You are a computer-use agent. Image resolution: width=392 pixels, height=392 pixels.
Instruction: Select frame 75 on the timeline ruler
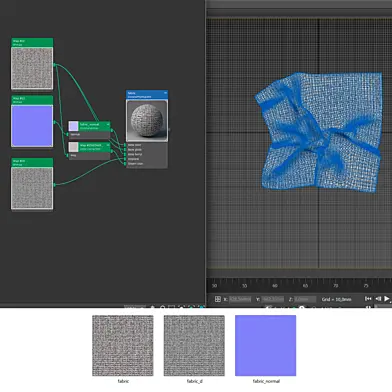point(366,286)
